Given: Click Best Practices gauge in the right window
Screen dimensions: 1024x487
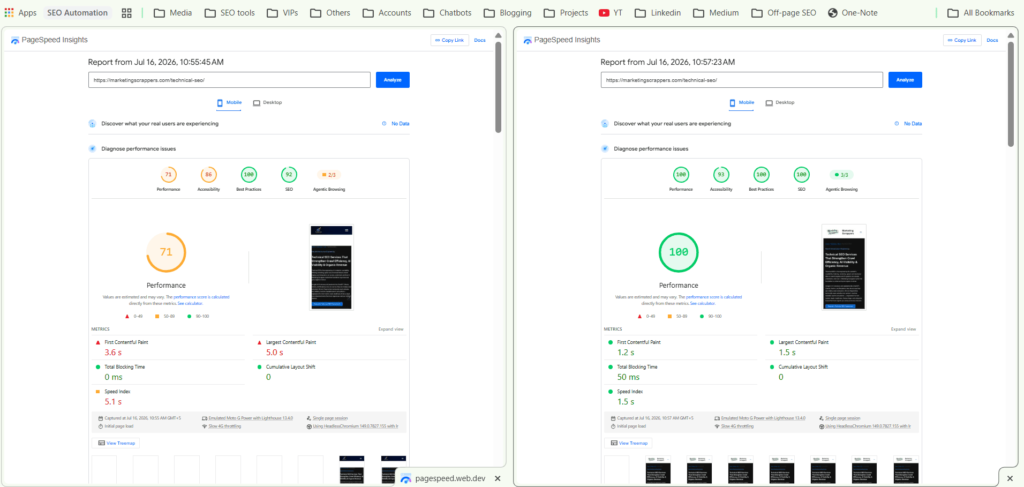Looking at the screenshot, I should click(x=761, y=175).
